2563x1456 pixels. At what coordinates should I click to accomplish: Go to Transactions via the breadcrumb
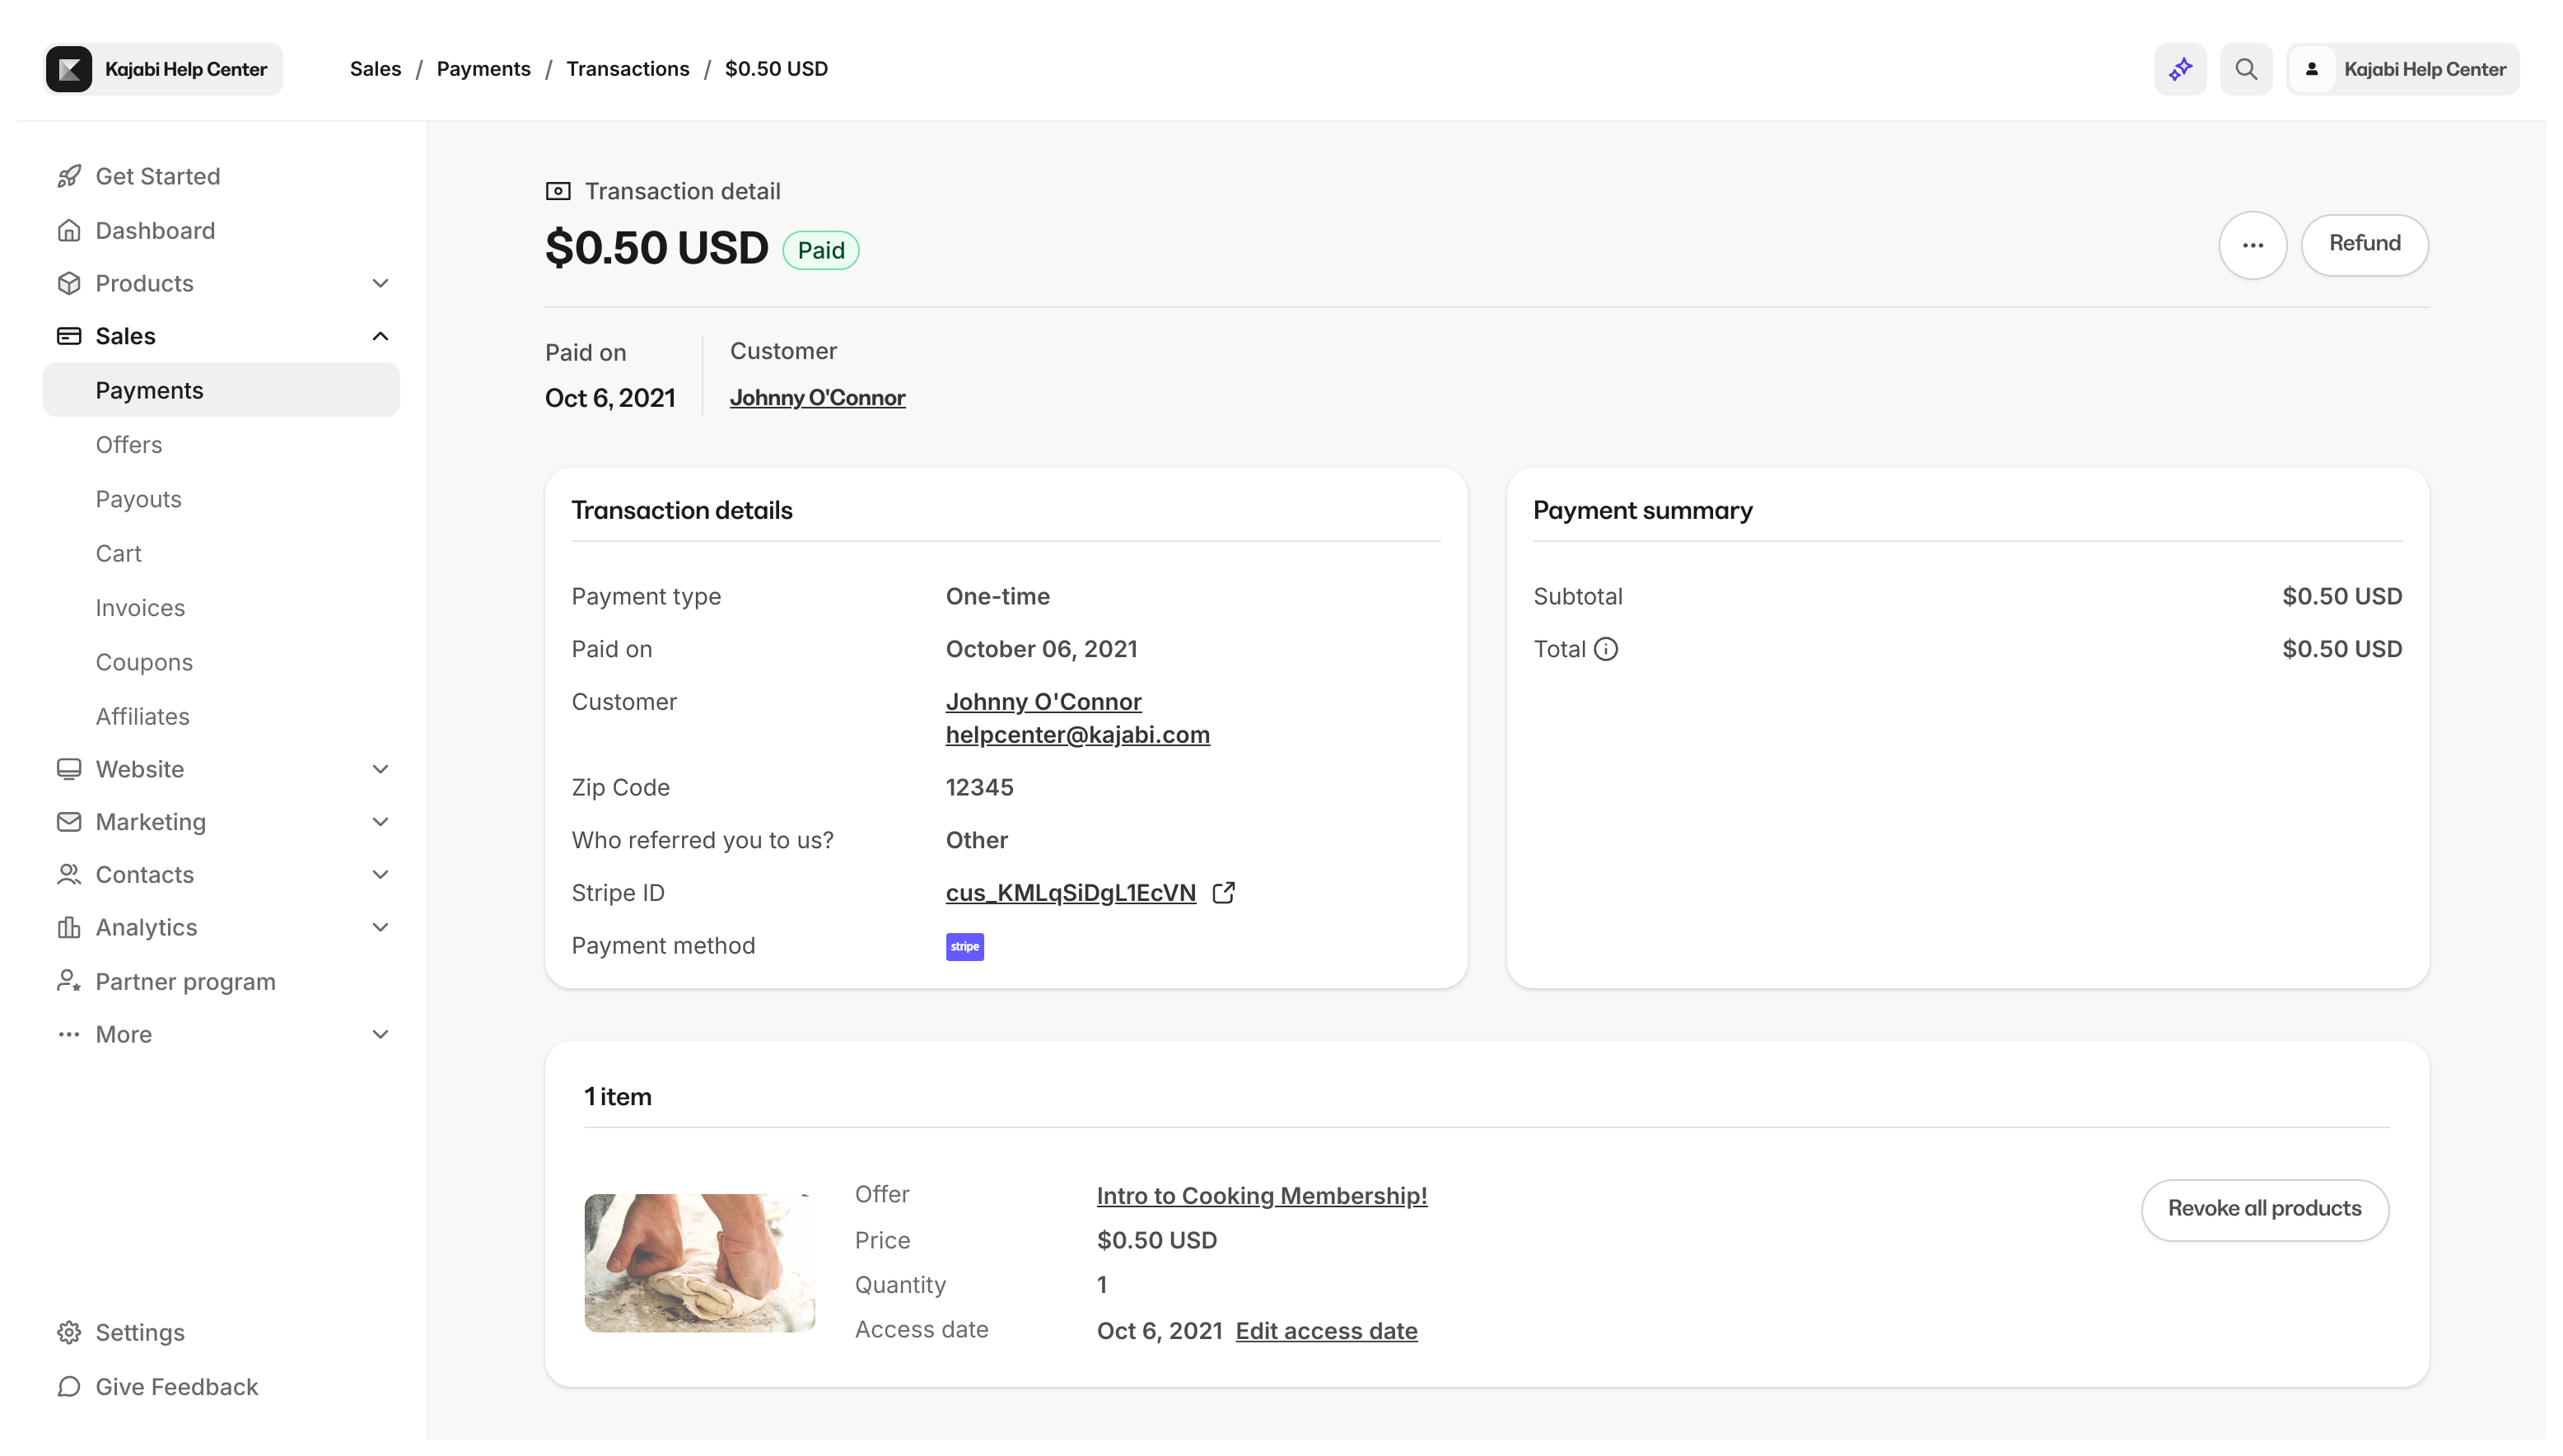(627, 68)
